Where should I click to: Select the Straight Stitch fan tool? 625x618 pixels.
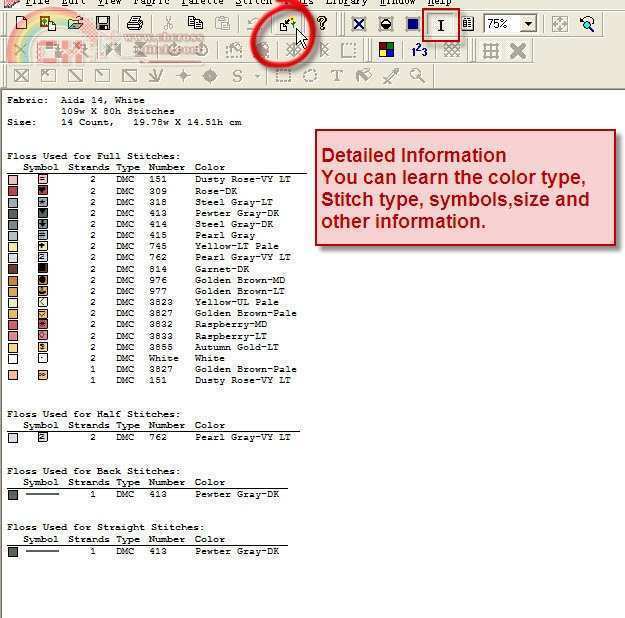pyautogui.click(x=156, y=75)
